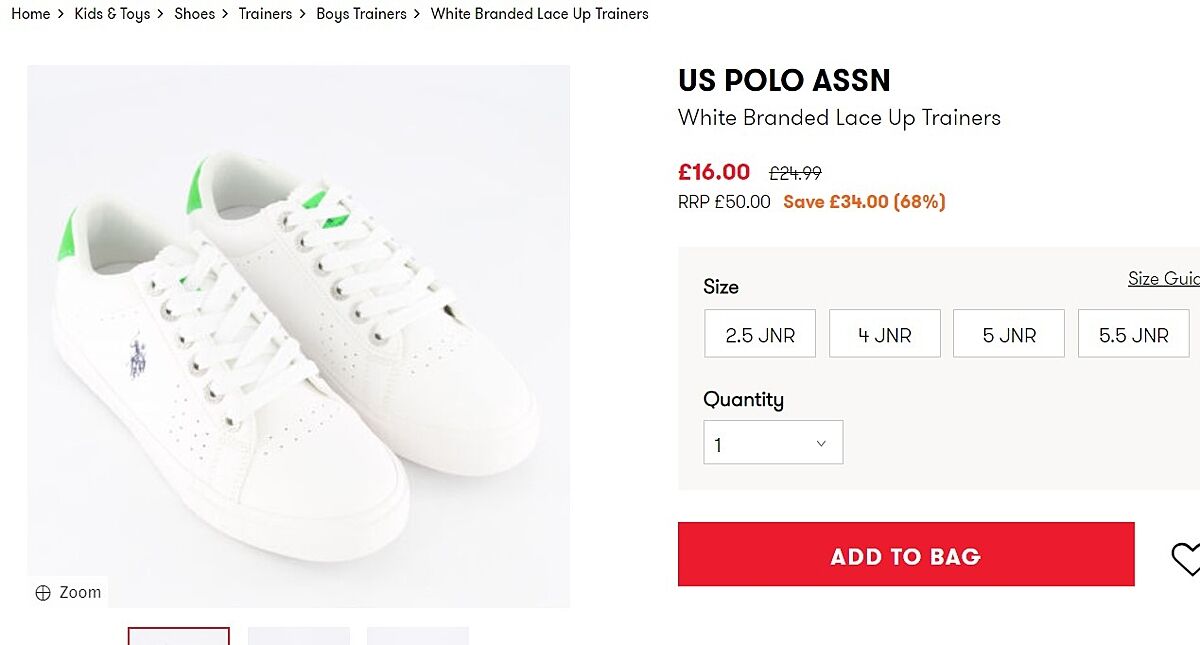Open the Quantity dropdown
This screenshot has width=1200, height=645.
tap(772, 443)
